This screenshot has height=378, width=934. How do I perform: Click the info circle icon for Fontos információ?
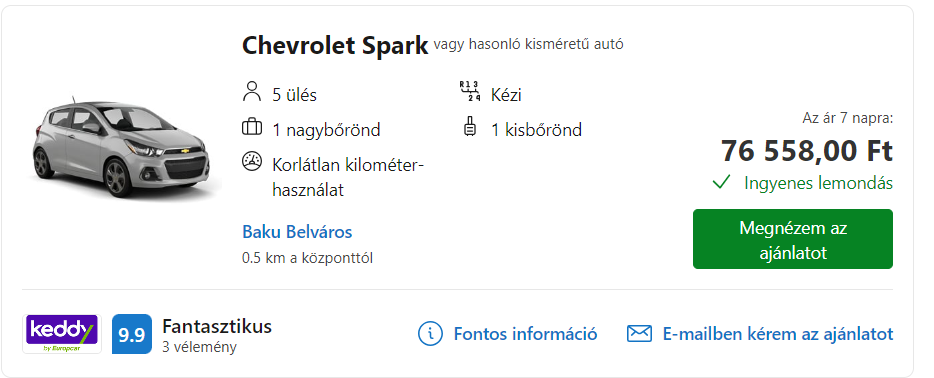(430, 333)
